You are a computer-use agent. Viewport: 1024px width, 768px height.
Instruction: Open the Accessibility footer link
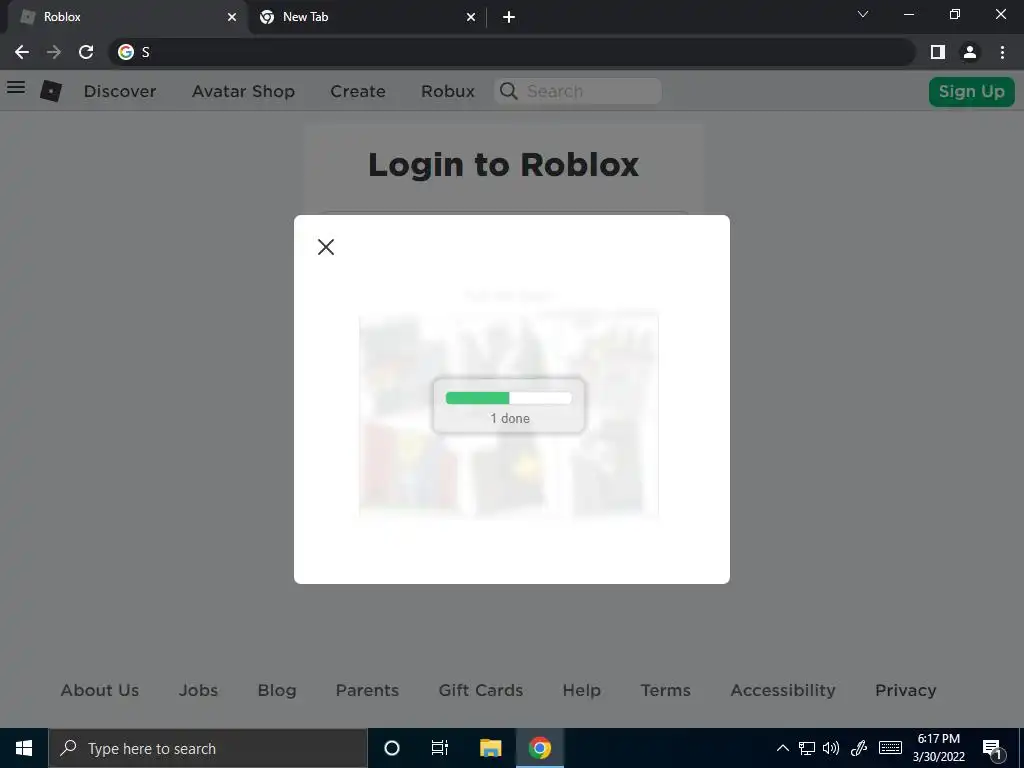[783, 690]
